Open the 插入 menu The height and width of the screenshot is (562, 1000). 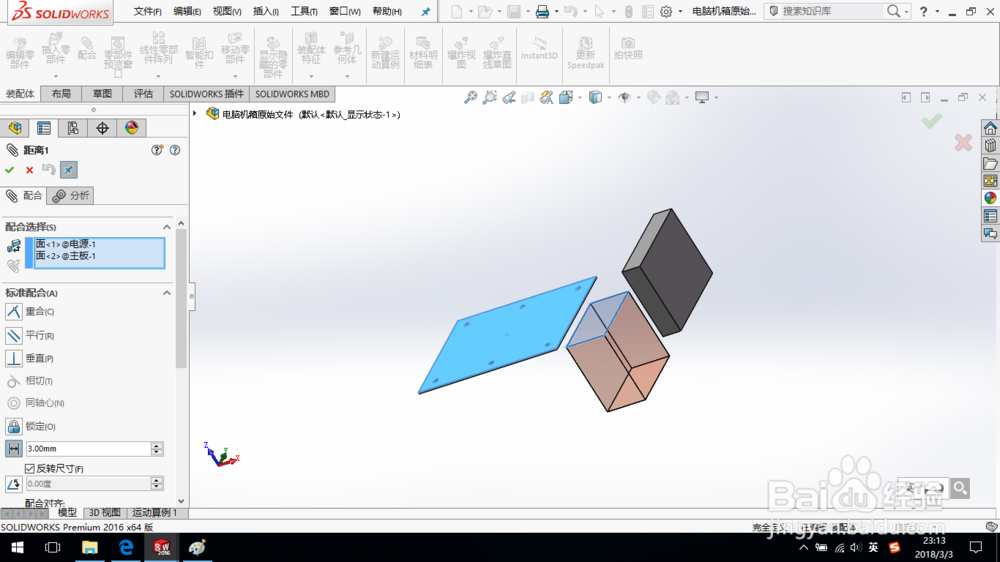tap(265, 11)
